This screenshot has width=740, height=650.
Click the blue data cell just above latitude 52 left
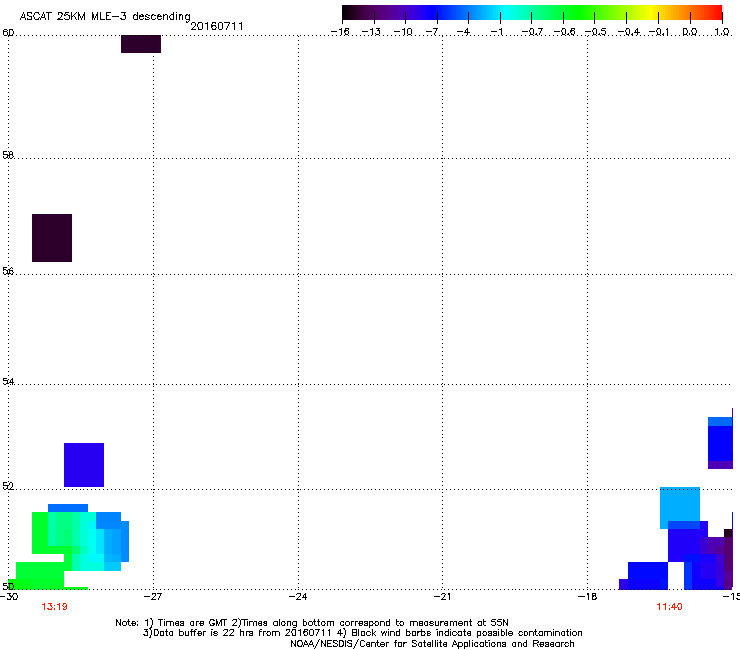tap(84, 465)
